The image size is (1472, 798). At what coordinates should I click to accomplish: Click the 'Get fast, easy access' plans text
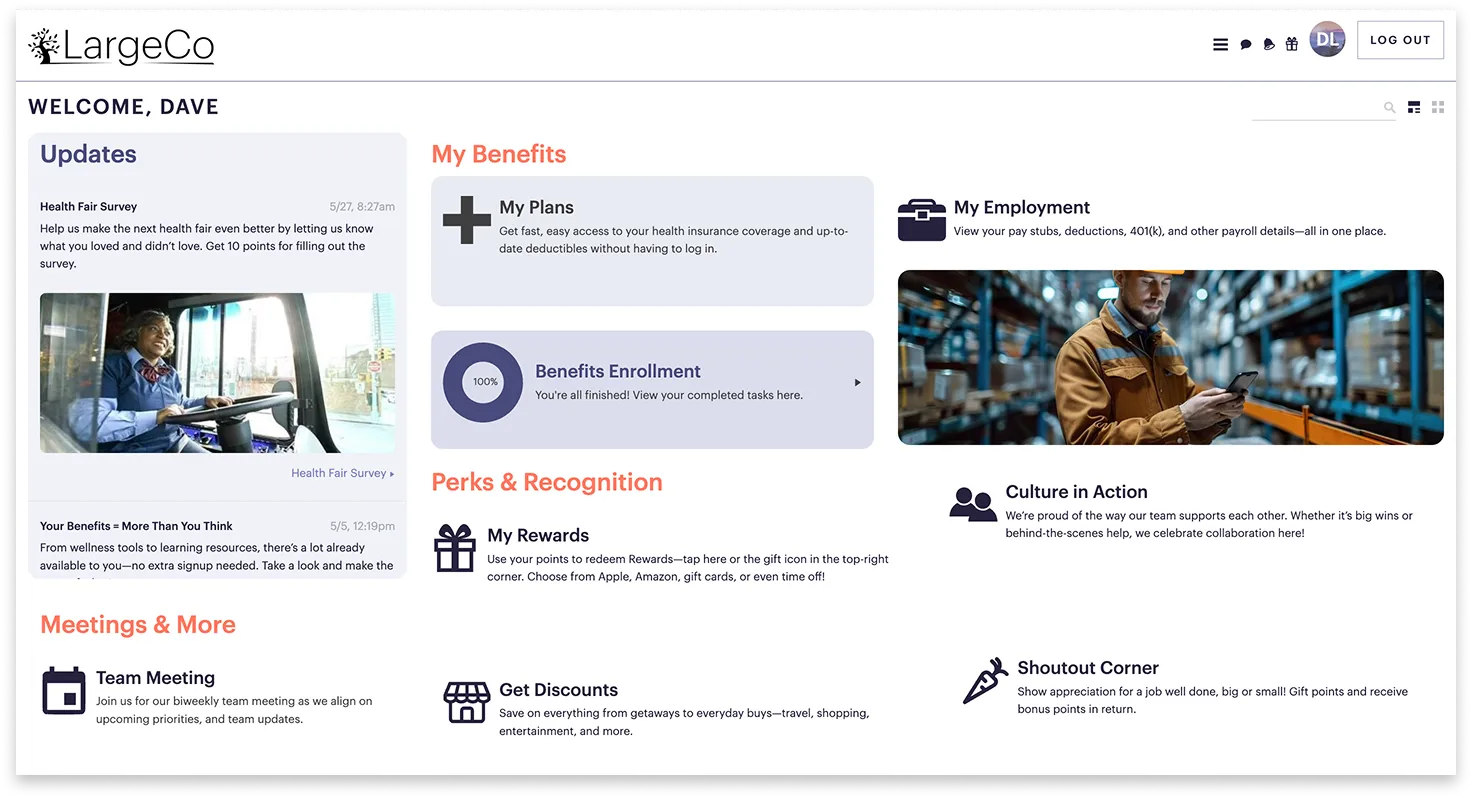click(674, 240)
